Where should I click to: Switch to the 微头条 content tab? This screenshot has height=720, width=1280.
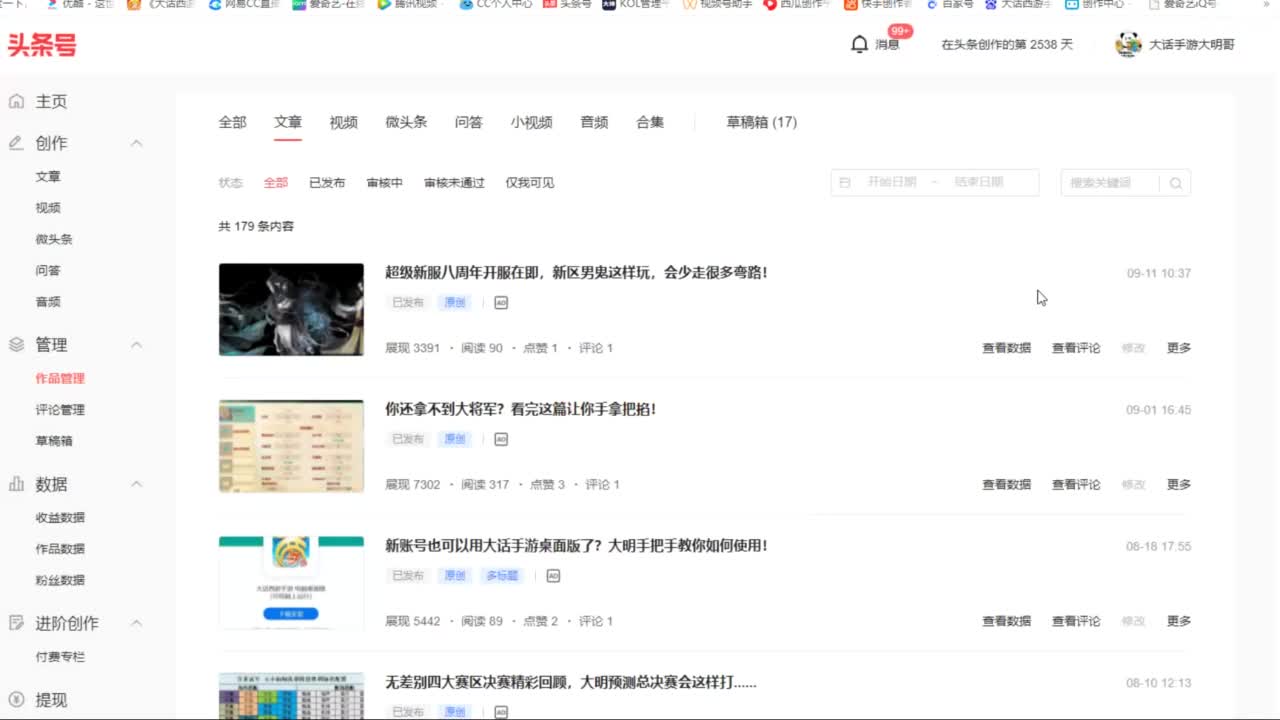[x=406, y=122]
